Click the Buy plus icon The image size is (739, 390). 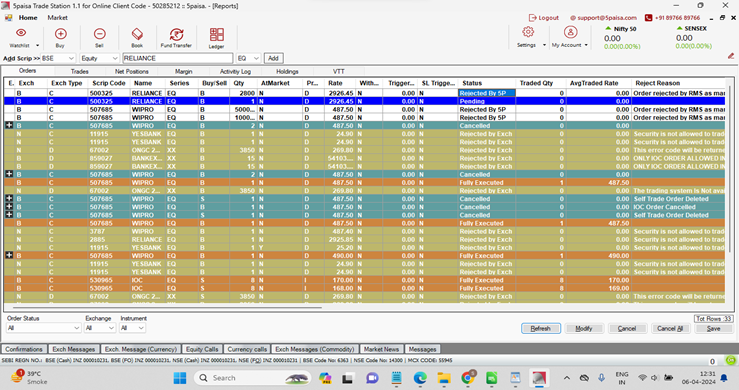coord(60,34)
